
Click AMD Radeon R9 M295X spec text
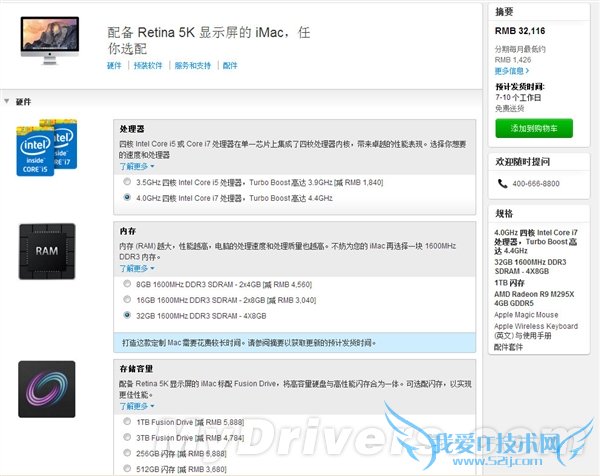[x=534, y=298]
